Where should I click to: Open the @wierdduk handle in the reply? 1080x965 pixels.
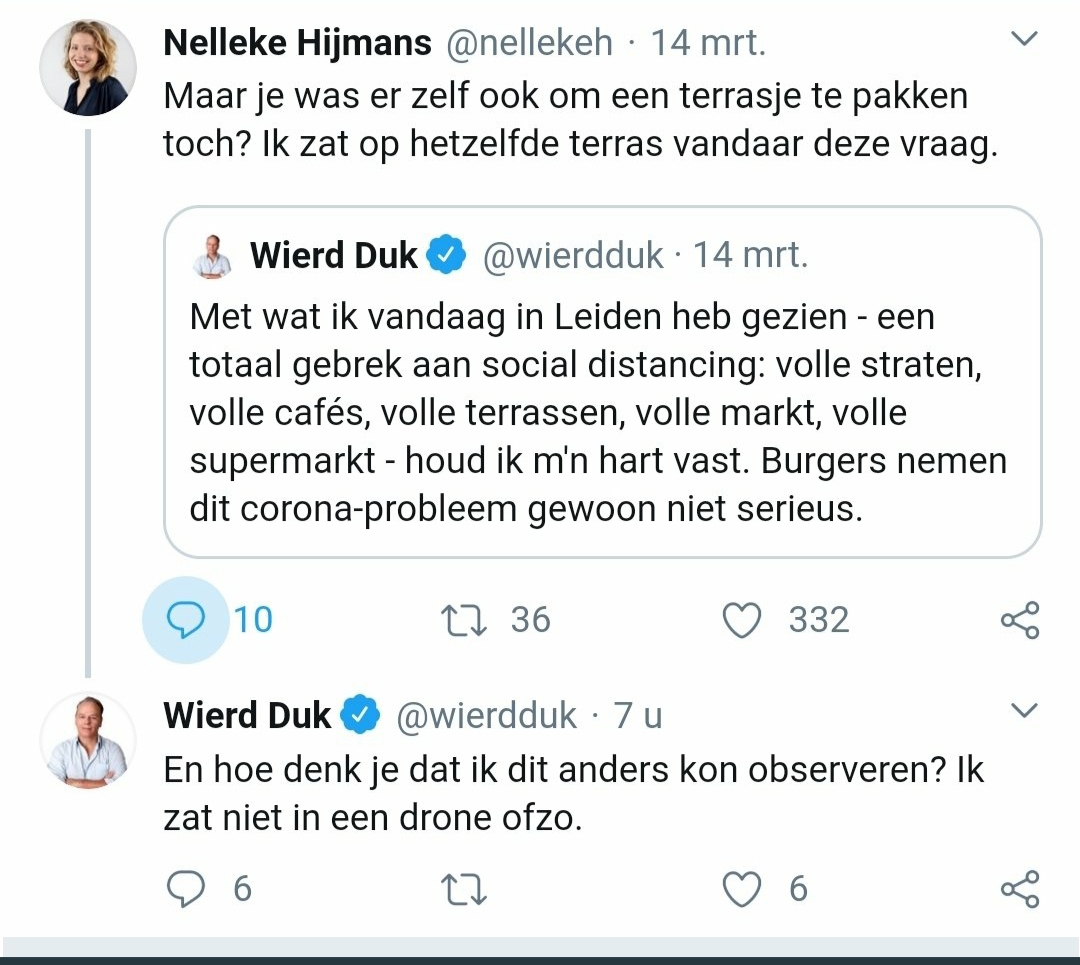point(487,715)
